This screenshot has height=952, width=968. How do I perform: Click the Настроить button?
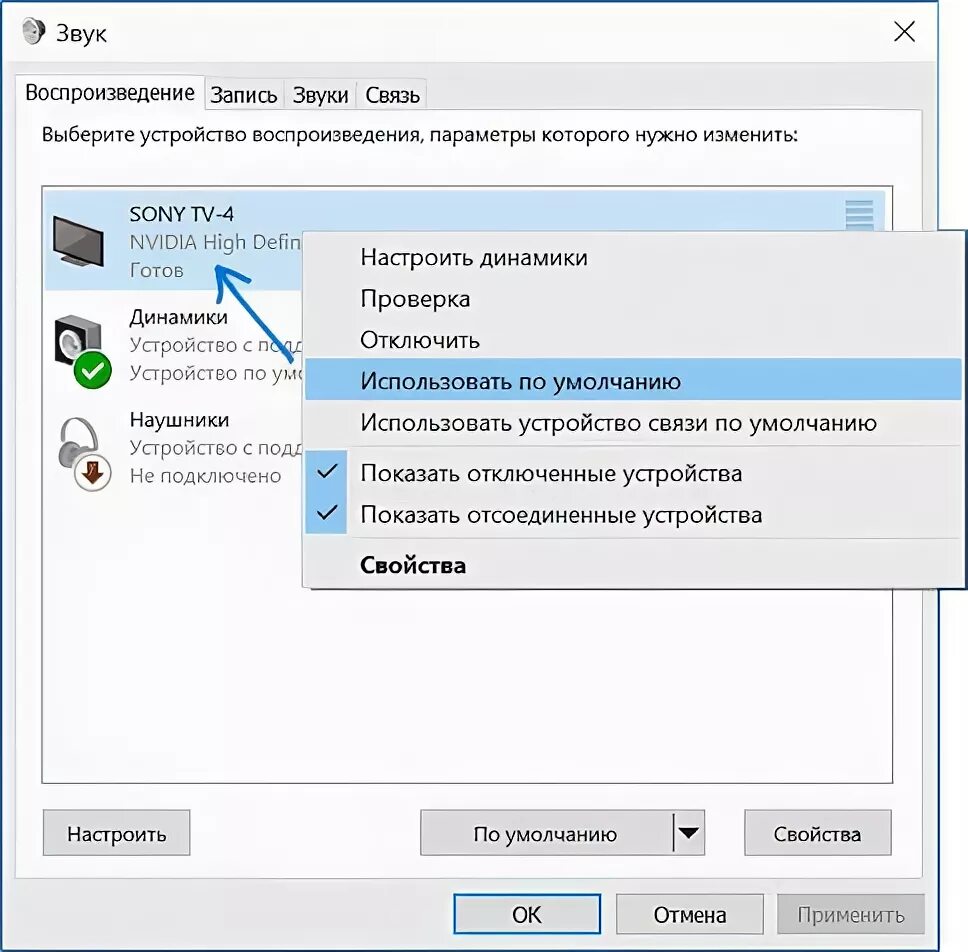tap(117, 833)
